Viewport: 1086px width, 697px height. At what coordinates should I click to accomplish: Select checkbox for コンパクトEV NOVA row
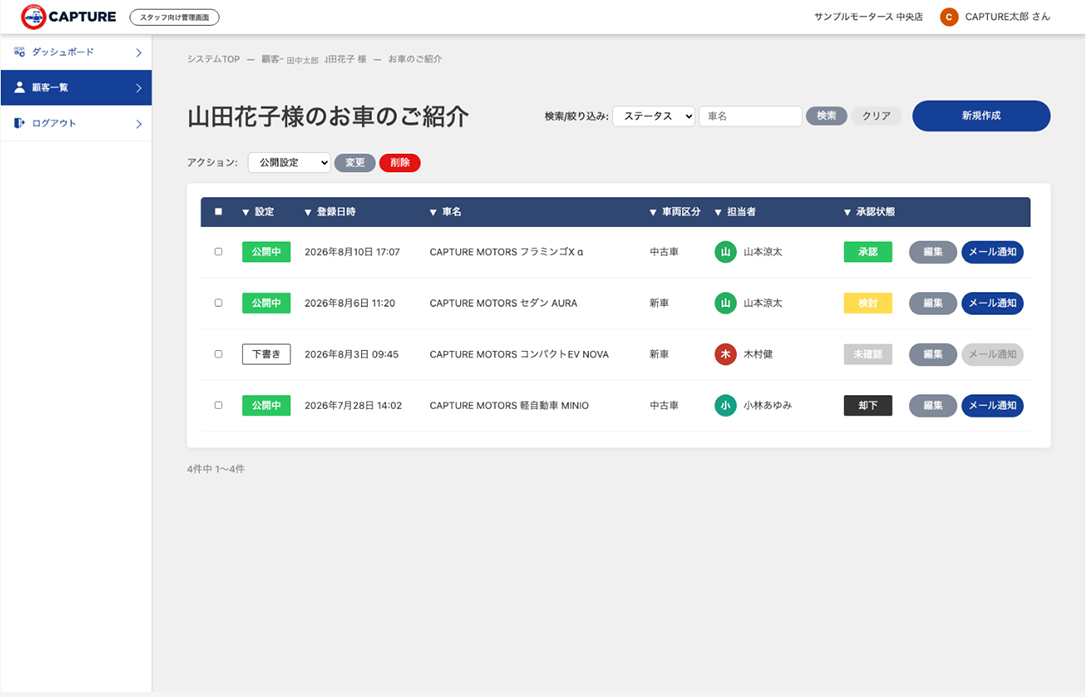[x=218, y=354]
